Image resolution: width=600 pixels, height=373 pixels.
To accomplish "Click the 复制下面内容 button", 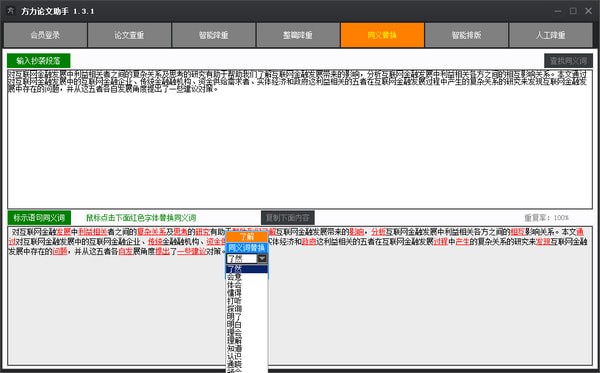I will (288, 218).
